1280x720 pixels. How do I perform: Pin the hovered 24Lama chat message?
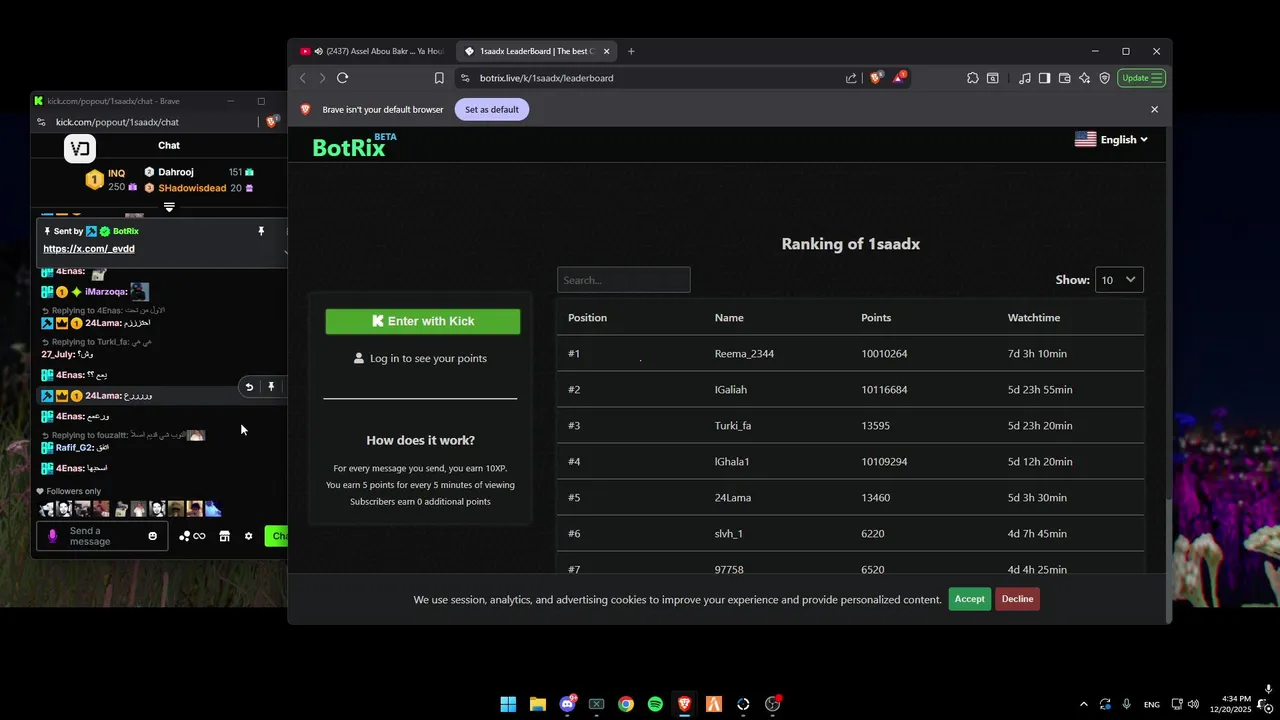coord(271,387)
